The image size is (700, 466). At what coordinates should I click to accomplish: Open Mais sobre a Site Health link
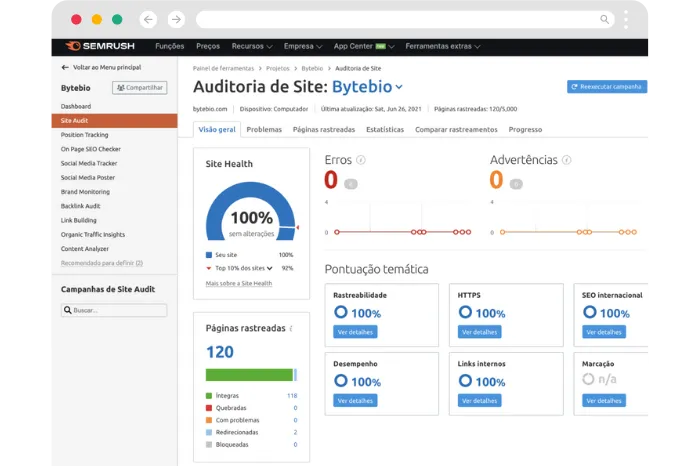tap(239, 283)
